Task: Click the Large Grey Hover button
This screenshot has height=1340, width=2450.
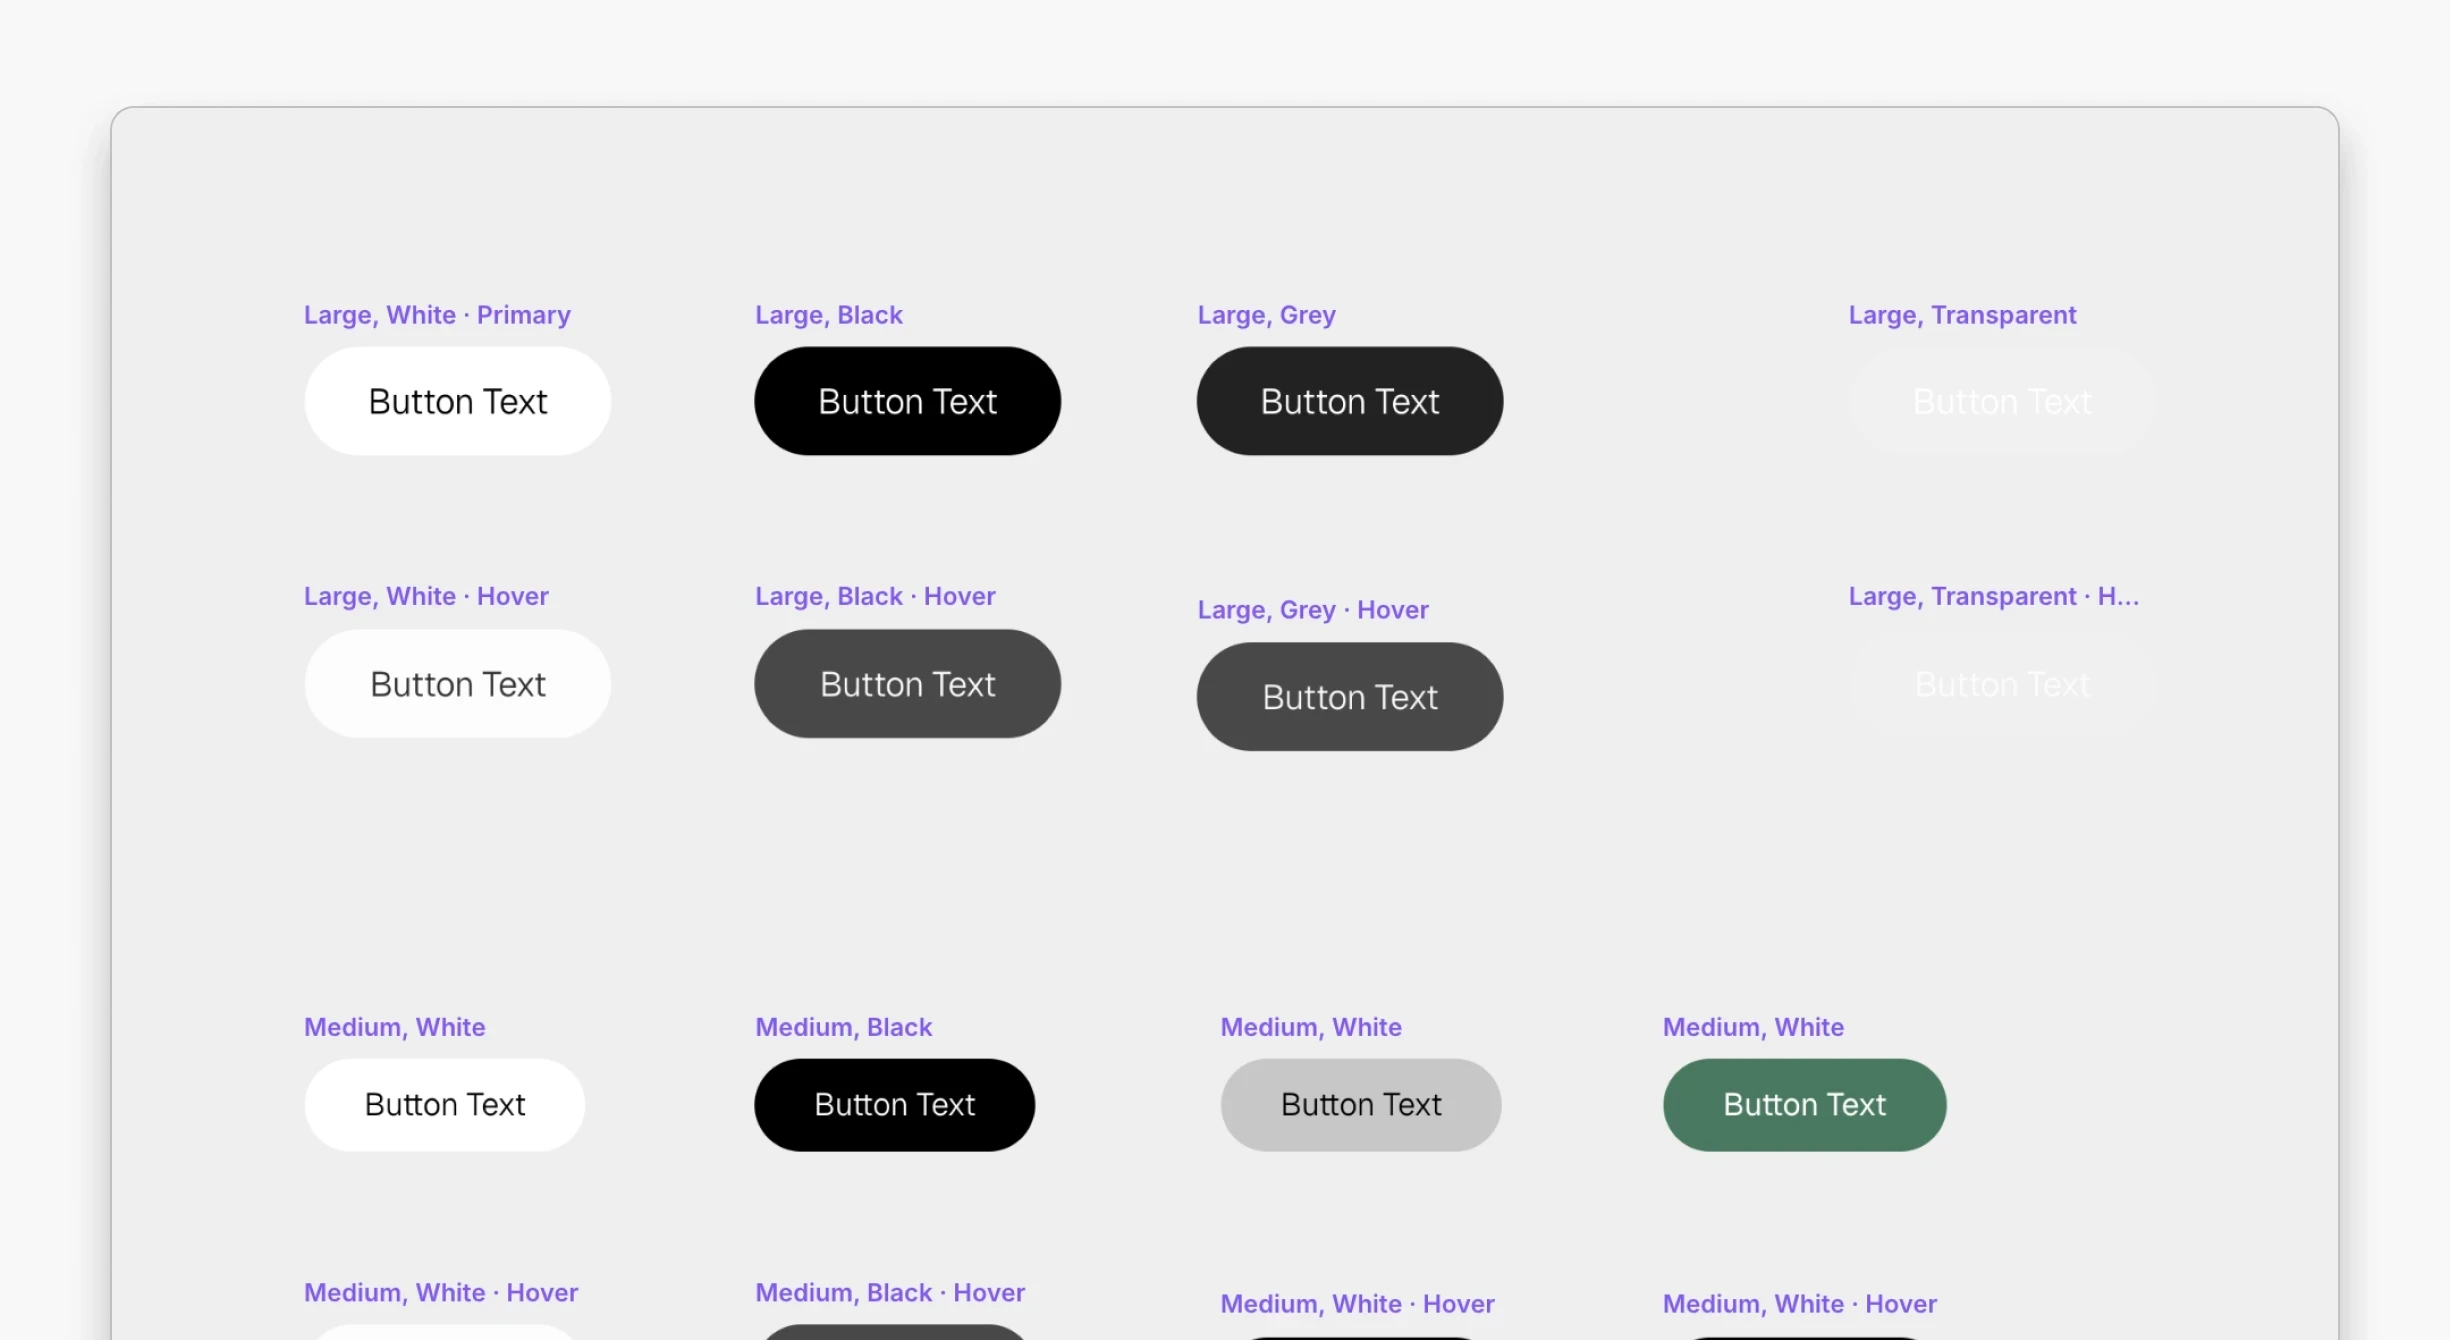Action: click(1349, 697)
